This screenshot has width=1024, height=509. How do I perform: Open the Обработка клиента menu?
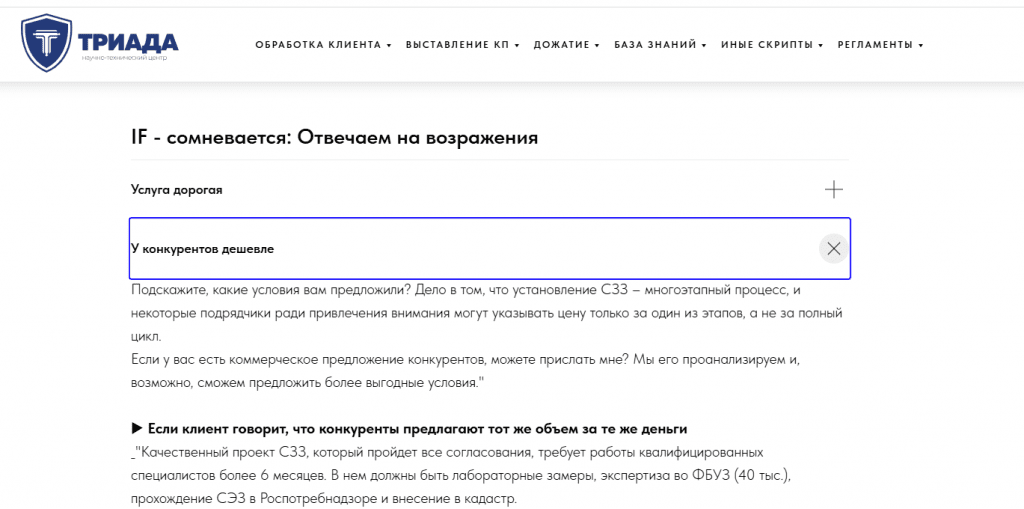[323, 45]
